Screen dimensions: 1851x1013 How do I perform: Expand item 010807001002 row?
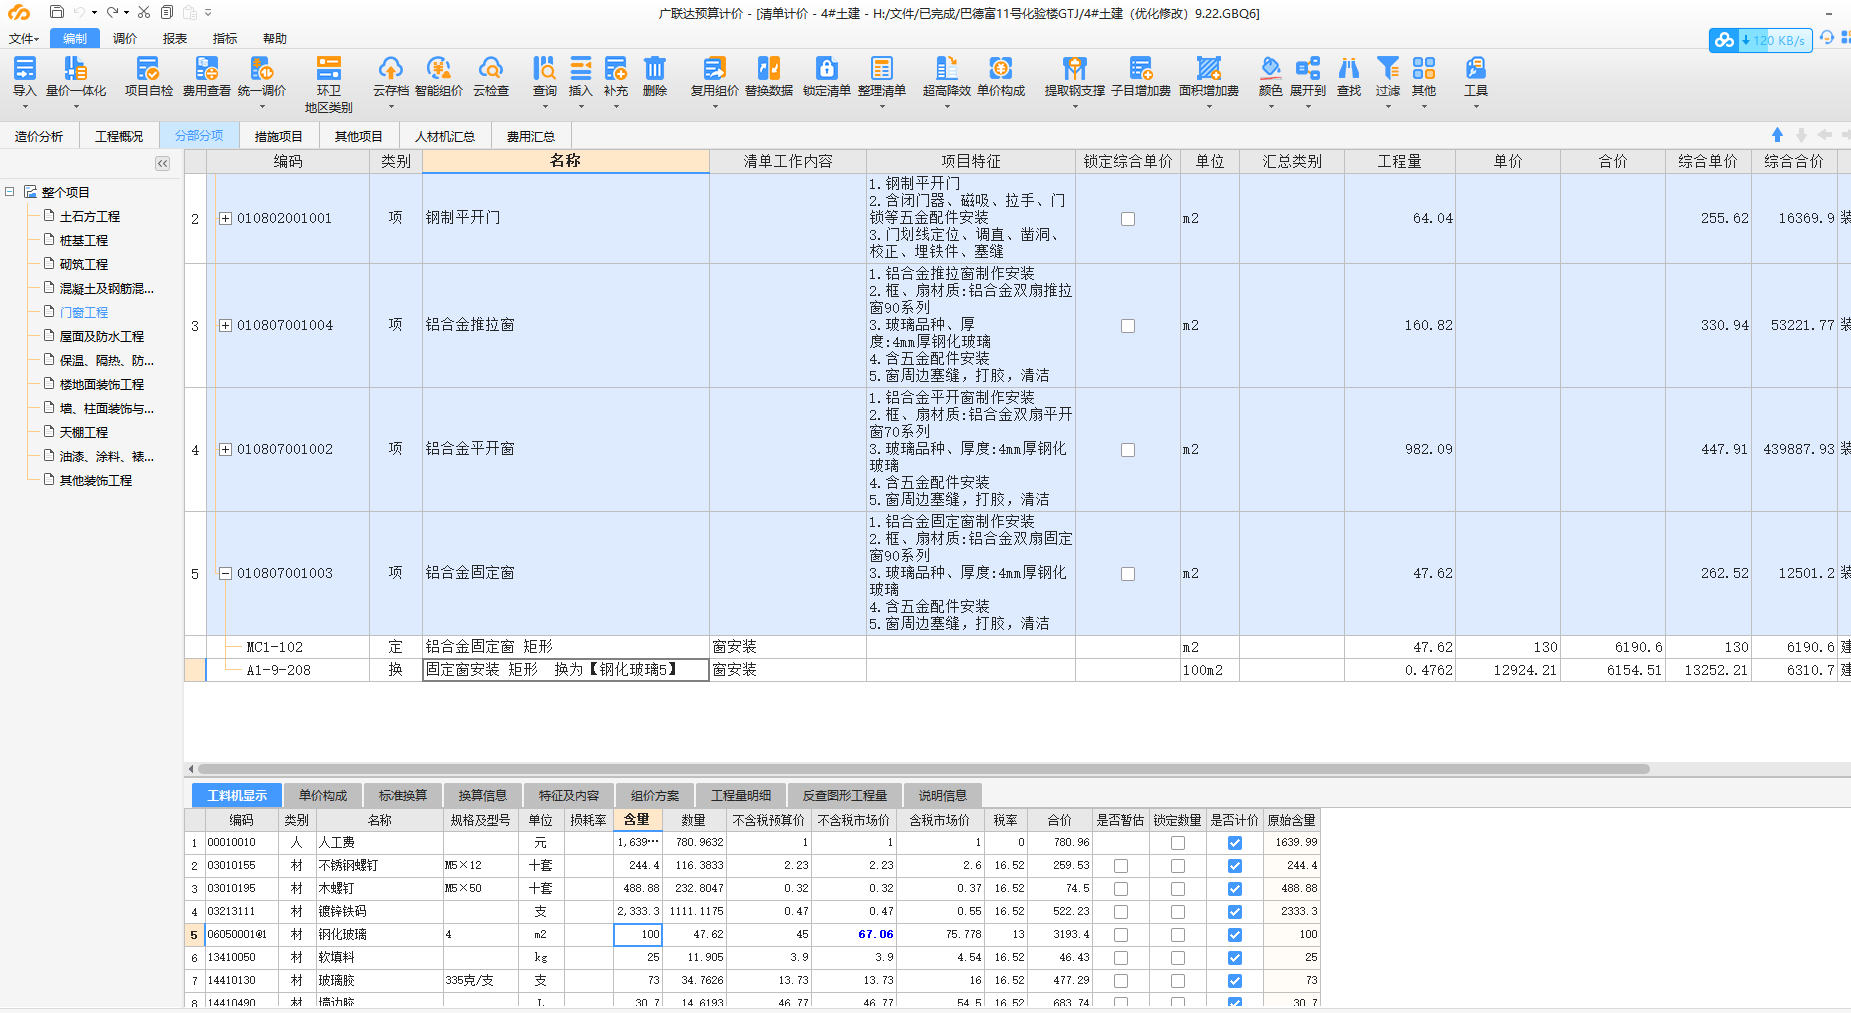pos(226,450)
